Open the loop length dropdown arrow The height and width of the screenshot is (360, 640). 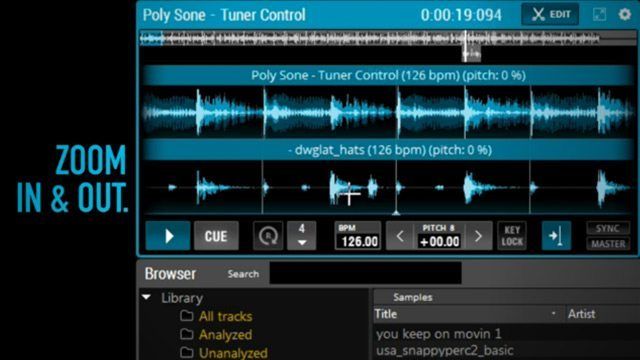(302, 242)
